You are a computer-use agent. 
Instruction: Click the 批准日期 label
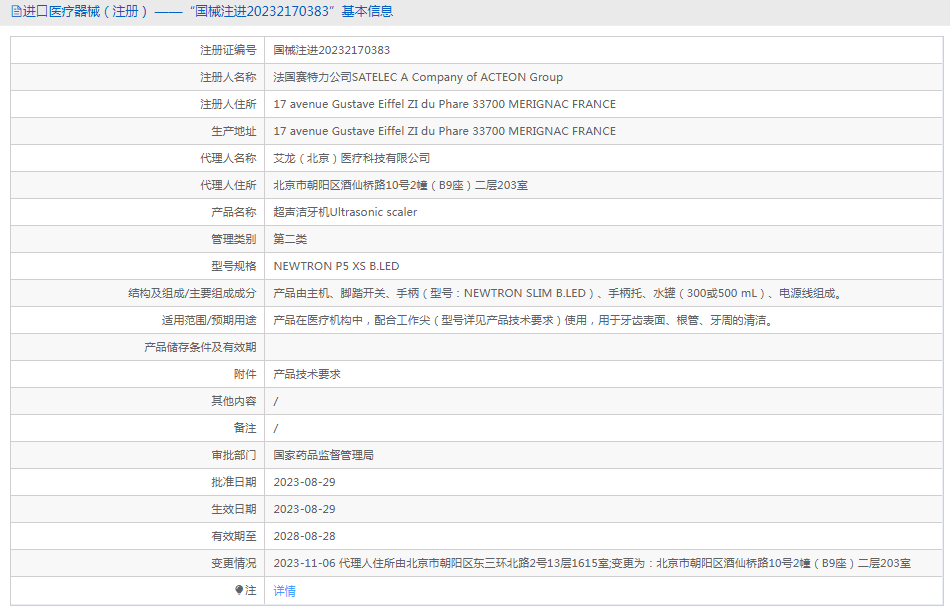pos(234,482)
